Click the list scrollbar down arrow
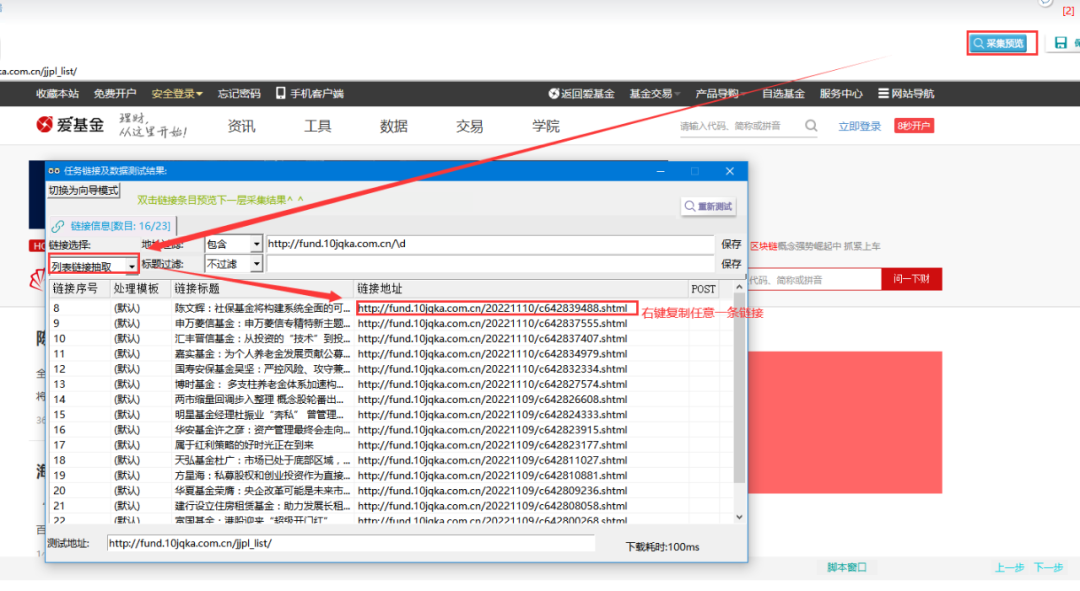Viewport: 1080px width, 591px height. (739, 517)
